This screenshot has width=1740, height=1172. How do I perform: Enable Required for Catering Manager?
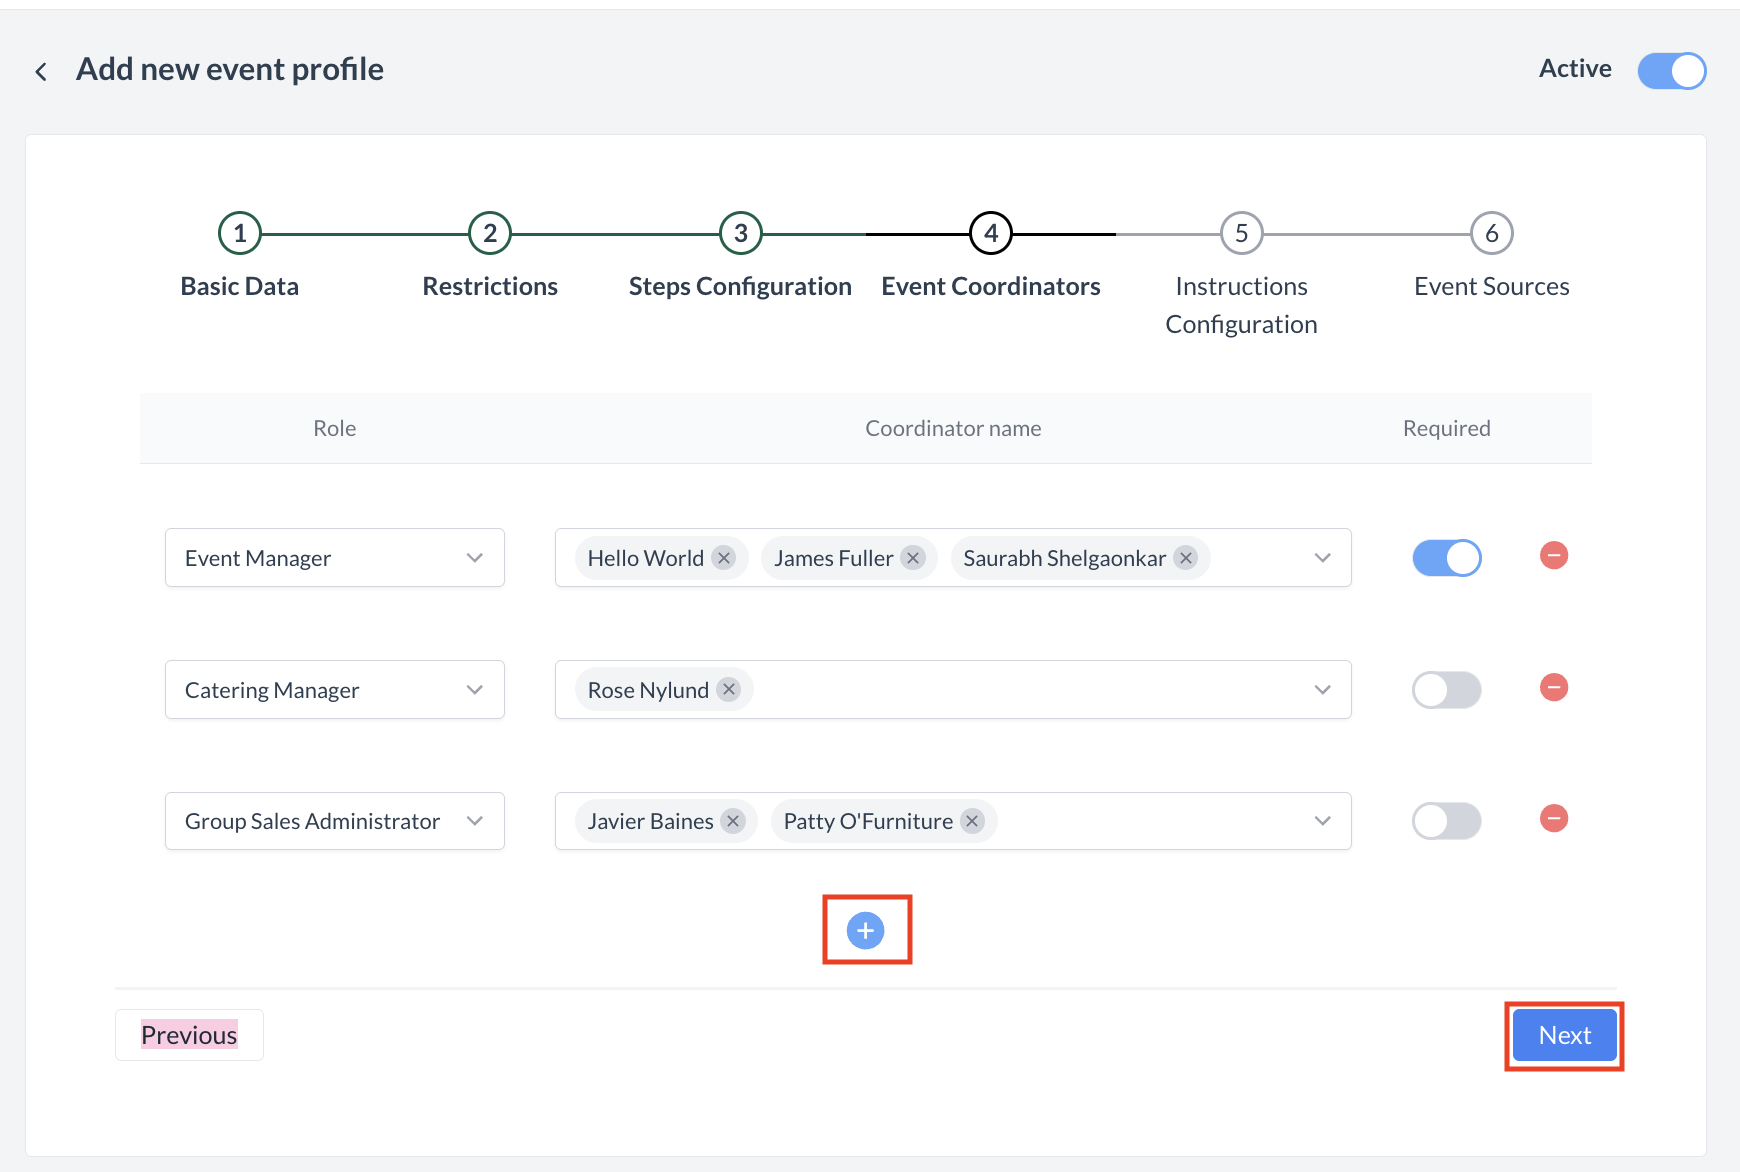pos(1446,690)
